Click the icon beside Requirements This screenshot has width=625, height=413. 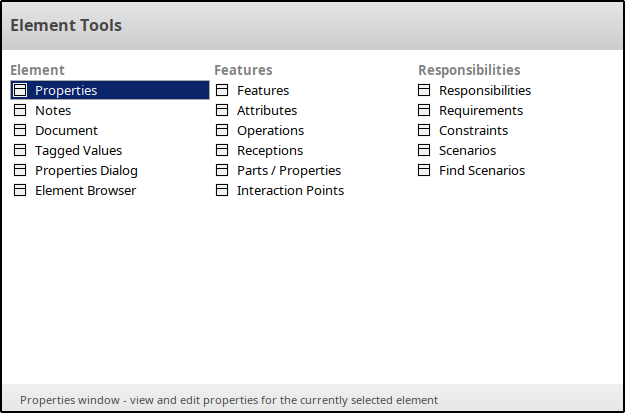(x=424, y=110)
